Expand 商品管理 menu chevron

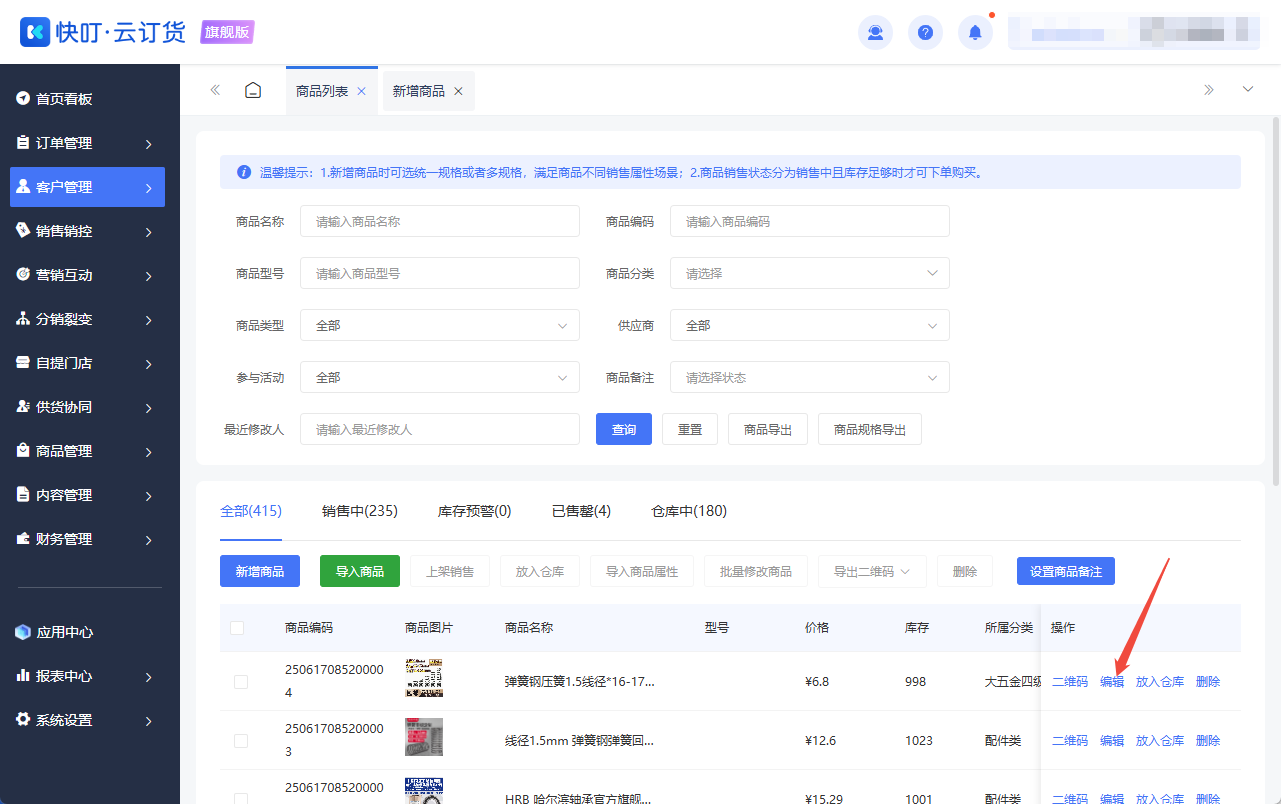(148, 452)
